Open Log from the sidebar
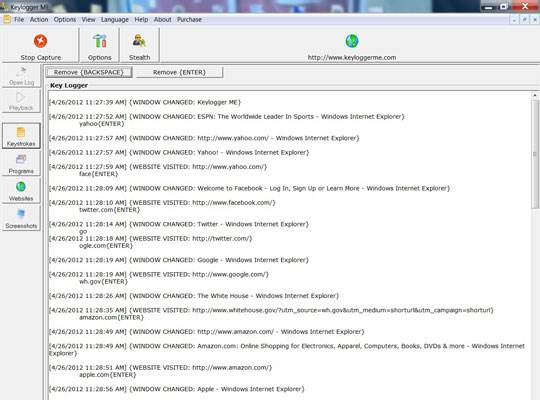 (21, 76)
